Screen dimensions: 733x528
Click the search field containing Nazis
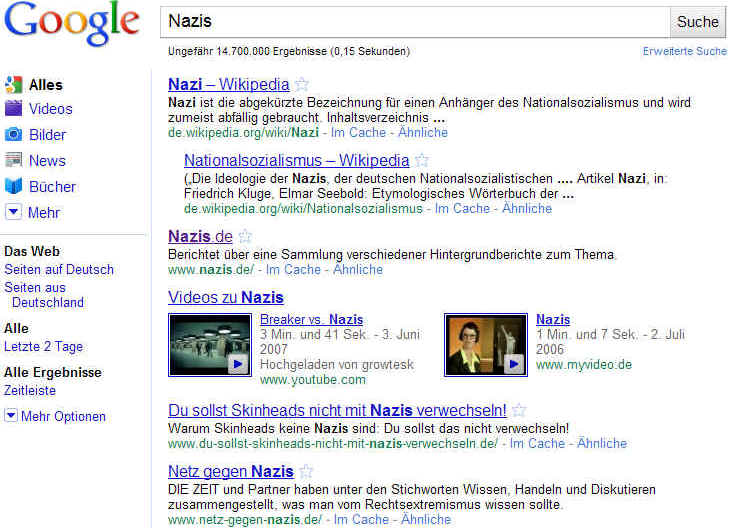(415, 22)
